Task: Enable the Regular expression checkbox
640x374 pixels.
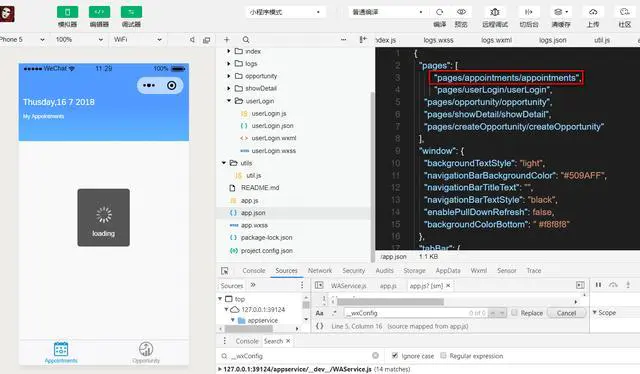Action: point(443,355)
